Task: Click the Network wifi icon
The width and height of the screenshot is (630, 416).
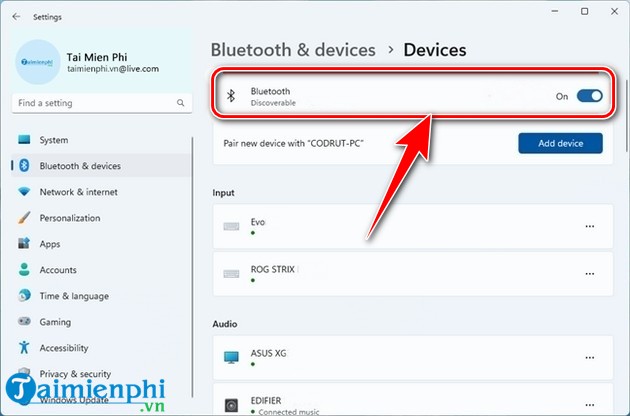Action: click(24, 192)
